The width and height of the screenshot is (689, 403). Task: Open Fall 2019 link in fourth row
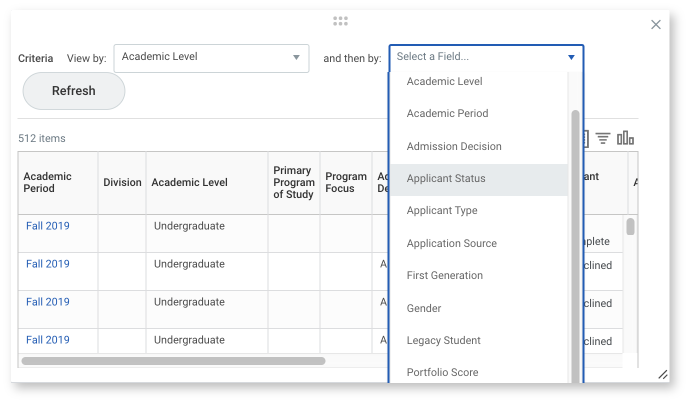[48, 340]
